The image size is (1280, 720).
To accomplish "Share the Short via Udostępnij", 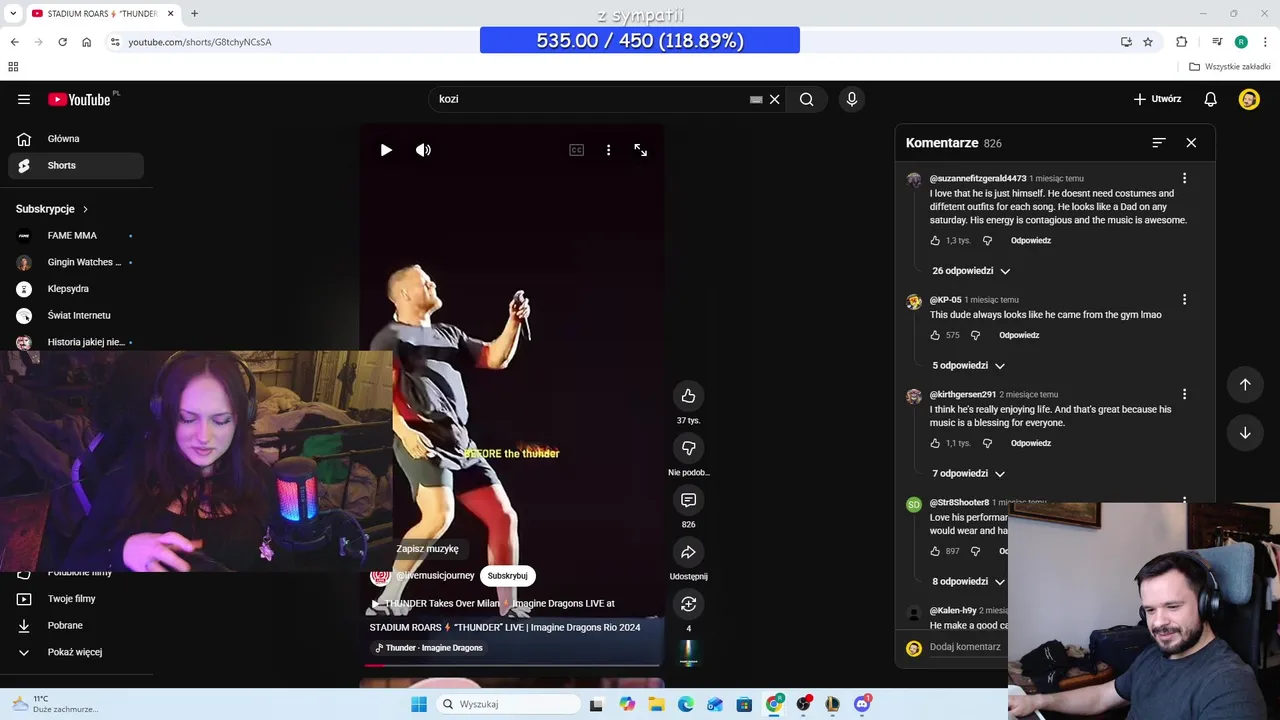I will (688, 552).
